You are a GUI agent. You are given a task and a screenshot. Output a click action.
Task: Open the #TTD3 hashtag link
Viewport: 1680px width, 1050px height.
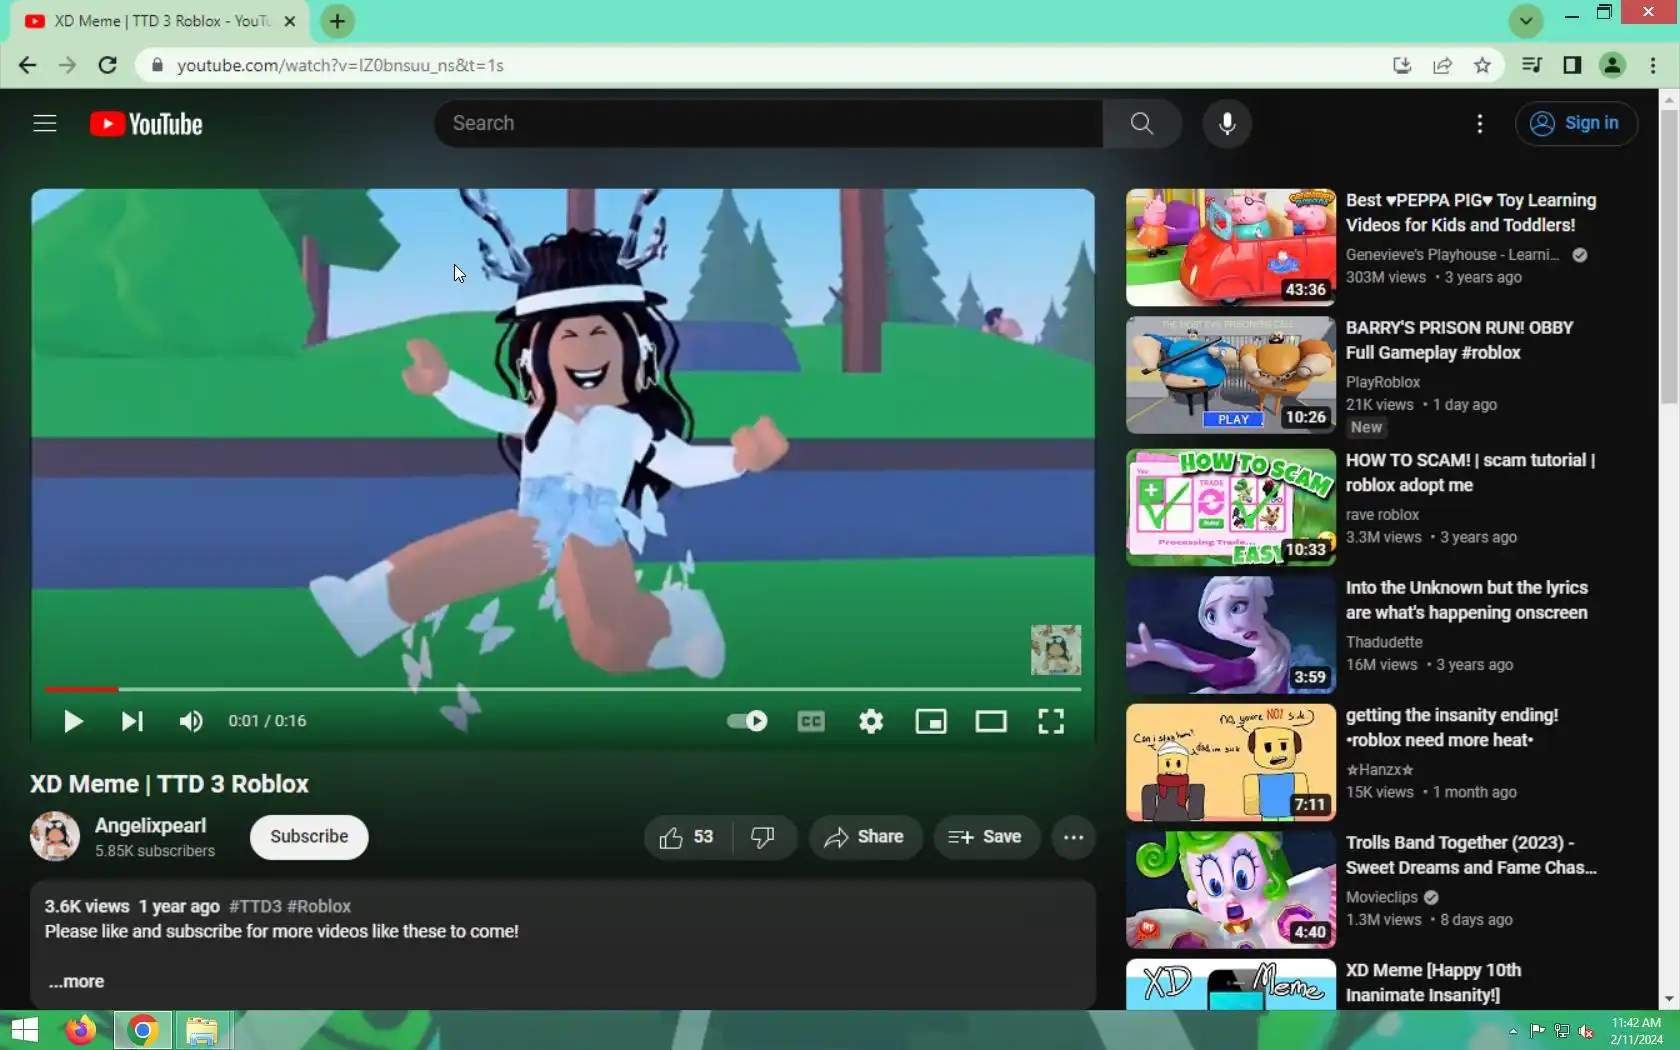pyautogui.click(x=255, y=906)
